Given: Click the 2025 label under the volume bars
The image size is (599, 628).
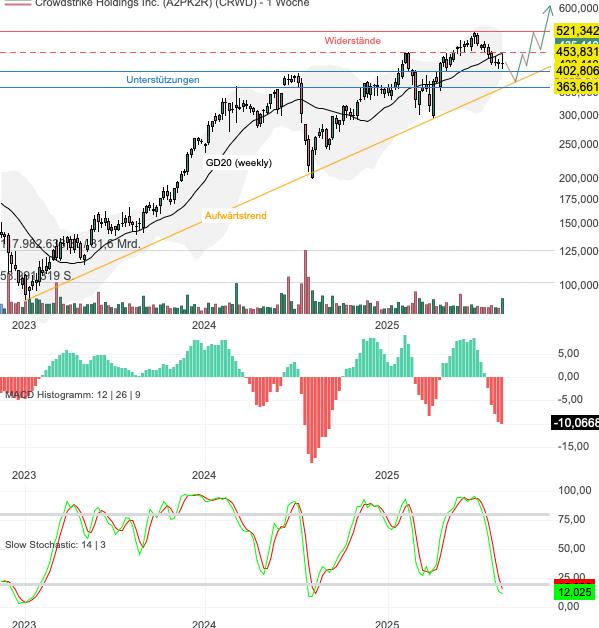Looking at the screenshot, I should pos(387,325).
